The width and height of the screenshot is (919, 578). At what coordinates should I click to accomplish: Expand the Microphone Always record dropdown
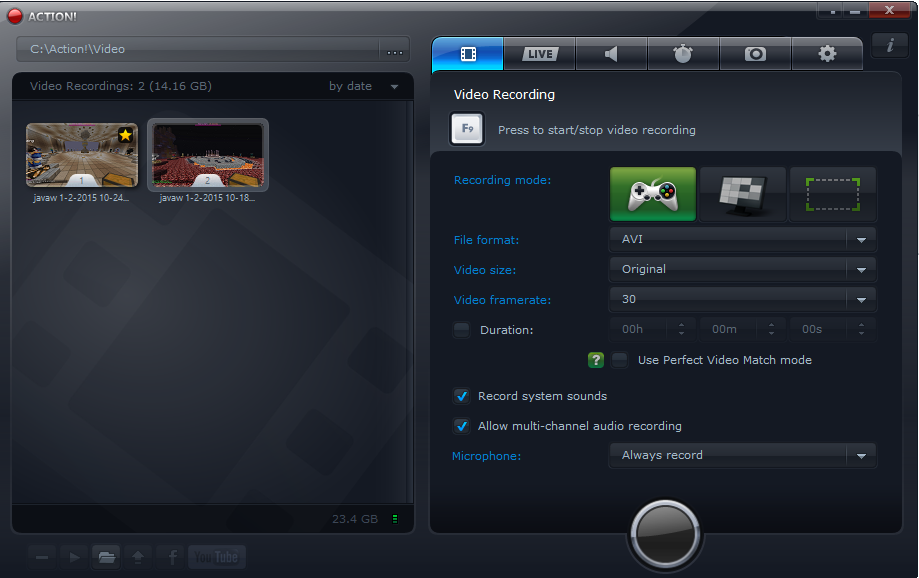point(743,455)
